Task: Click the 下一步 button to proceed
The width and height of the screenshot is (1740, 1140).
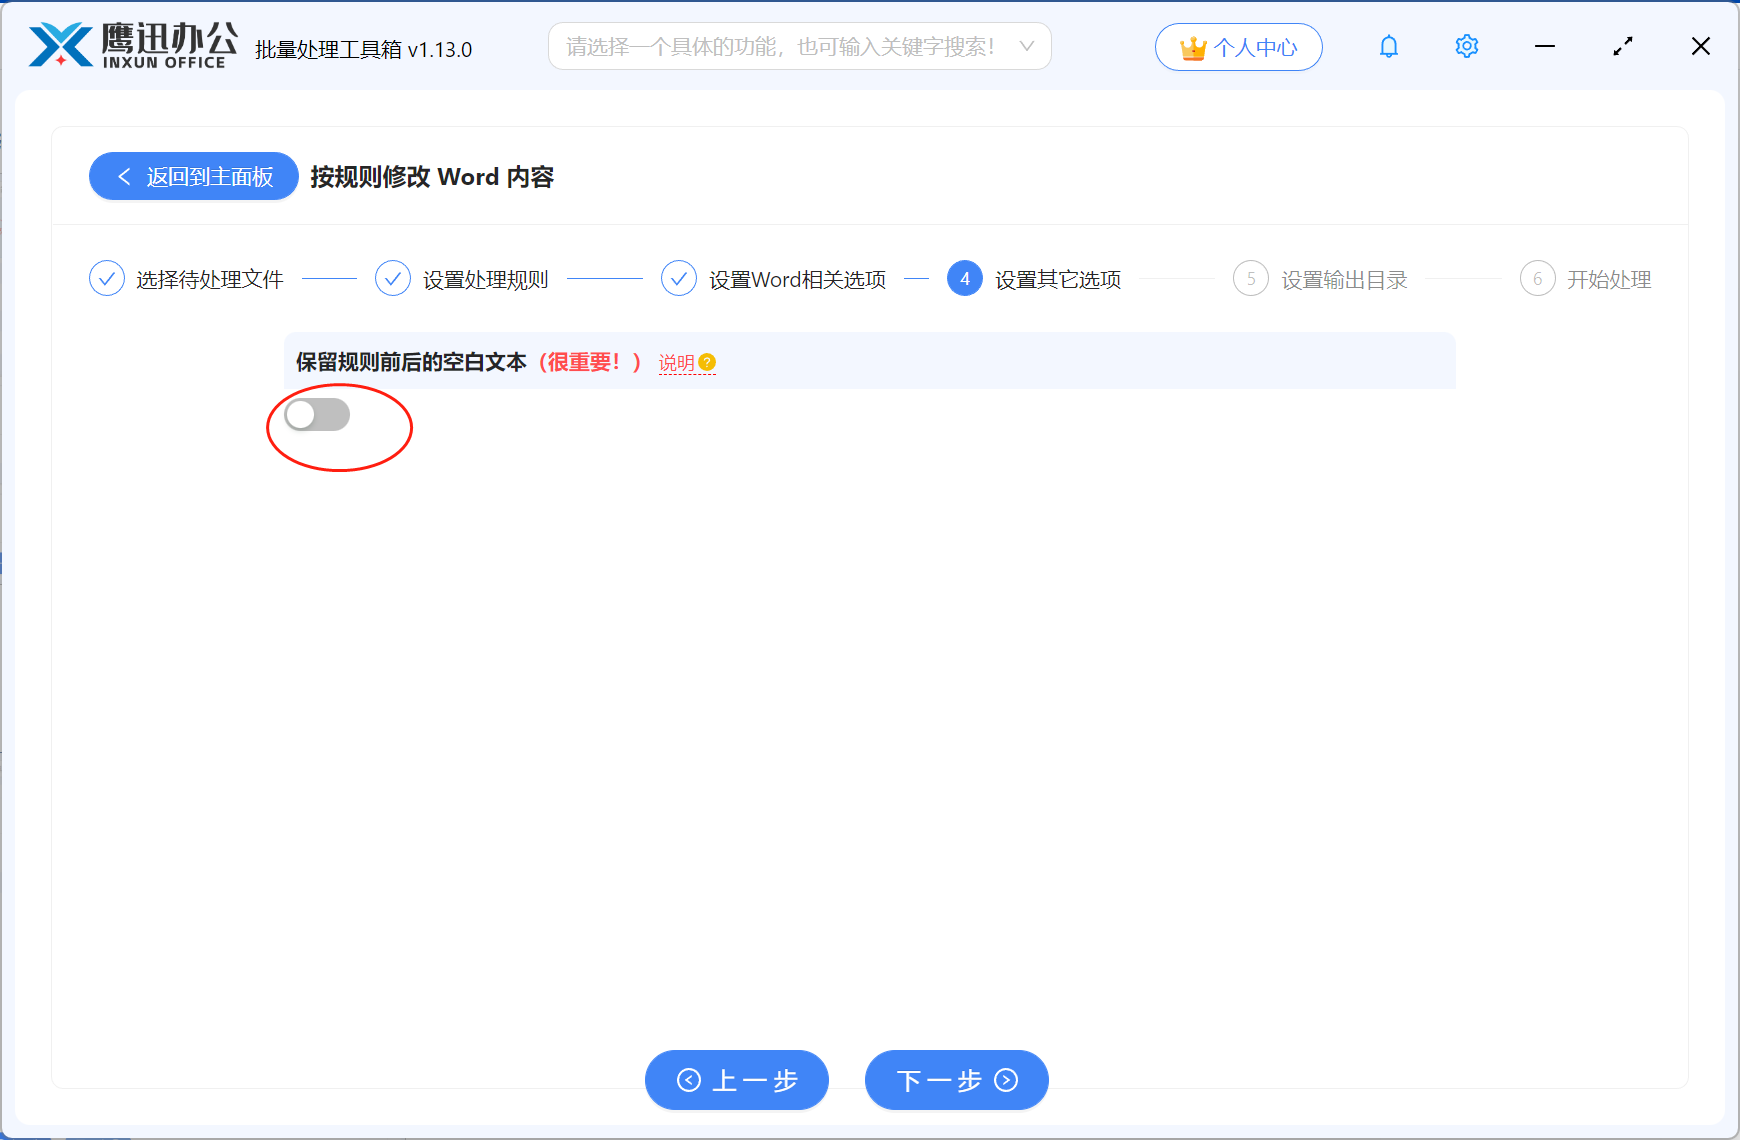Action: 956,1080
